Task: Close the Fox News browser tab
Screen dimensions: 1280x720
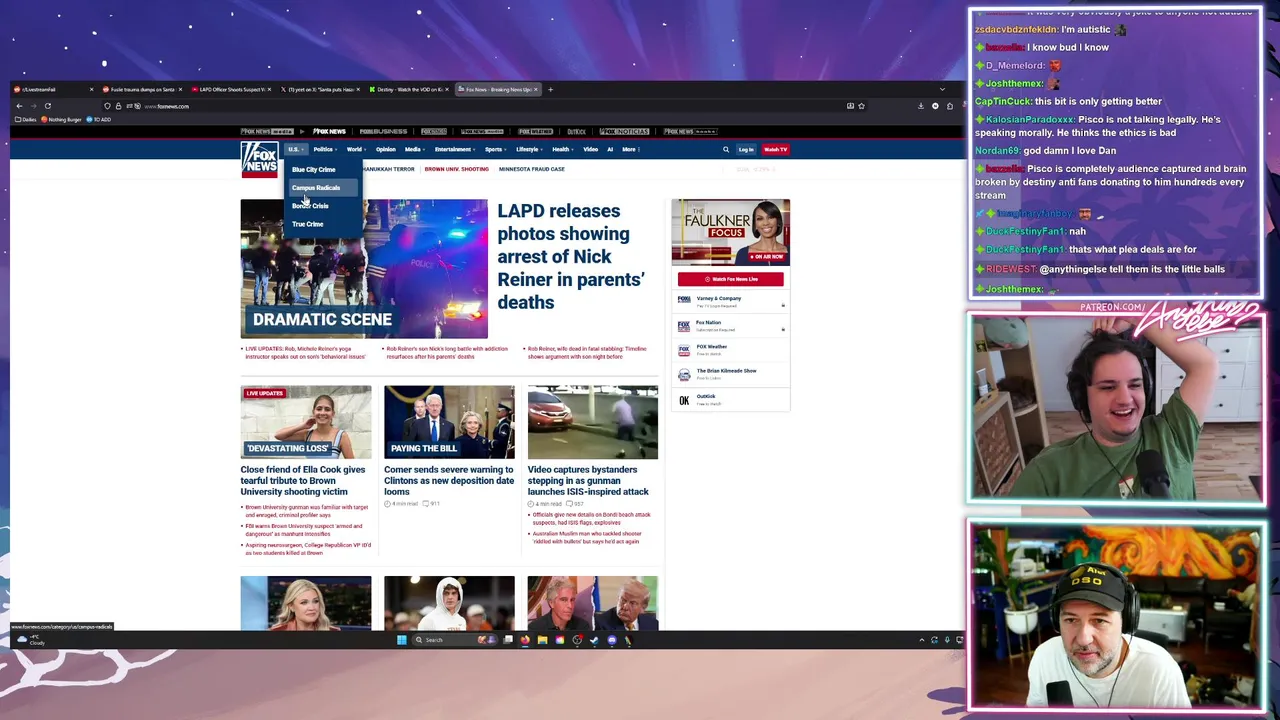Action: point(536,89)
